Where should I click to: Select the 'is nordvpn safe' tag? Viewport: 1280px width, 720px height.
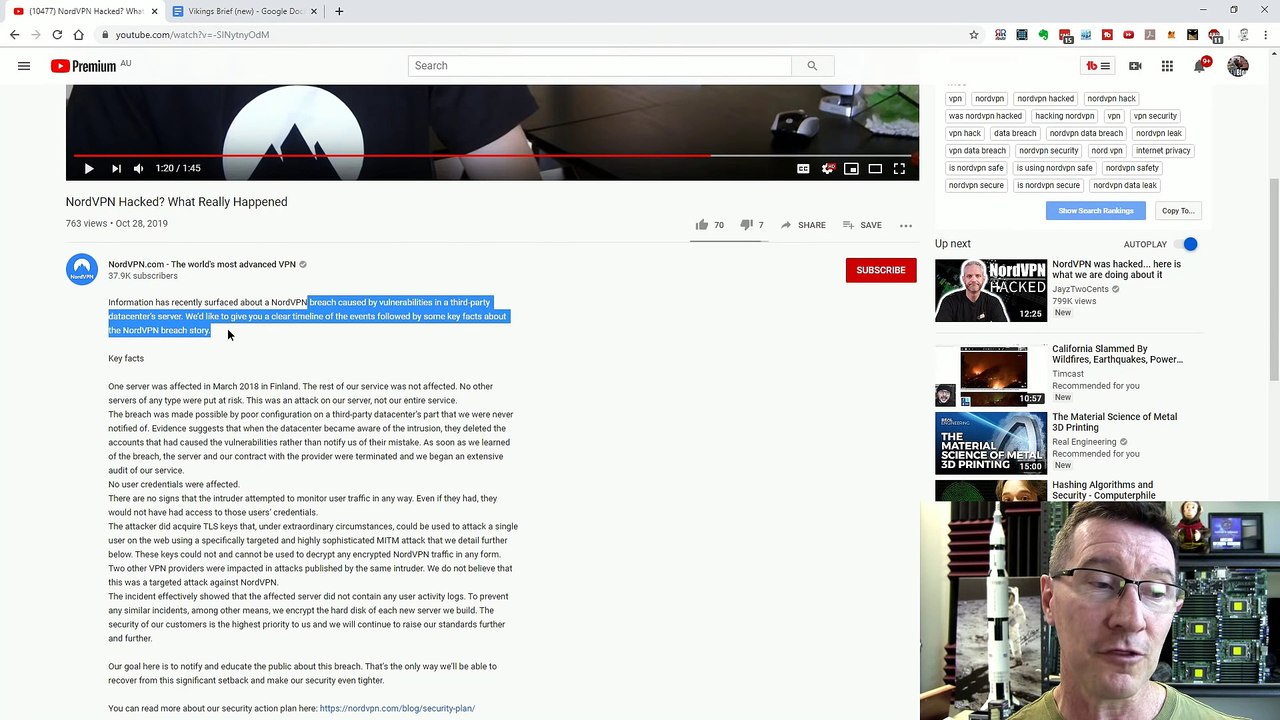(x=976, y=168)
